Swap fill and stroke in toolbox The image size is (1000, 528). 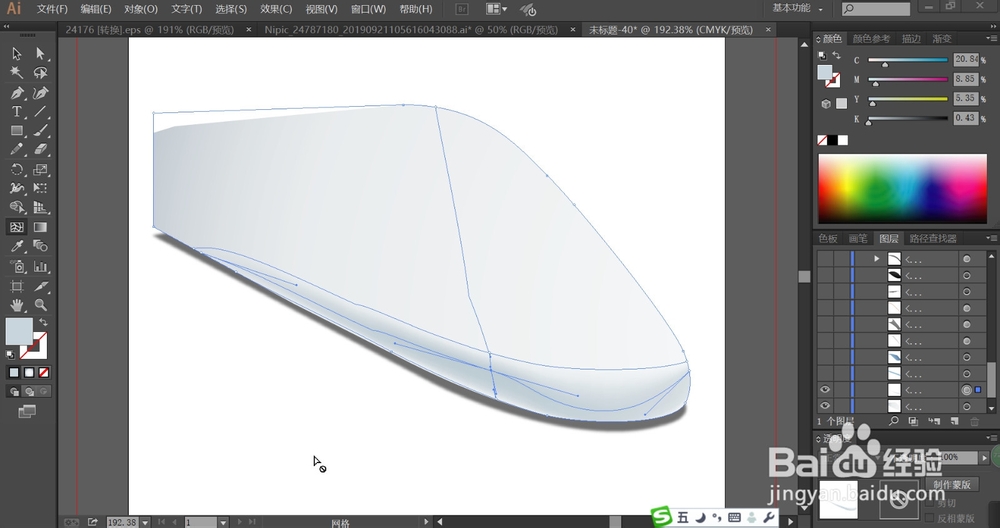point(43,322)
